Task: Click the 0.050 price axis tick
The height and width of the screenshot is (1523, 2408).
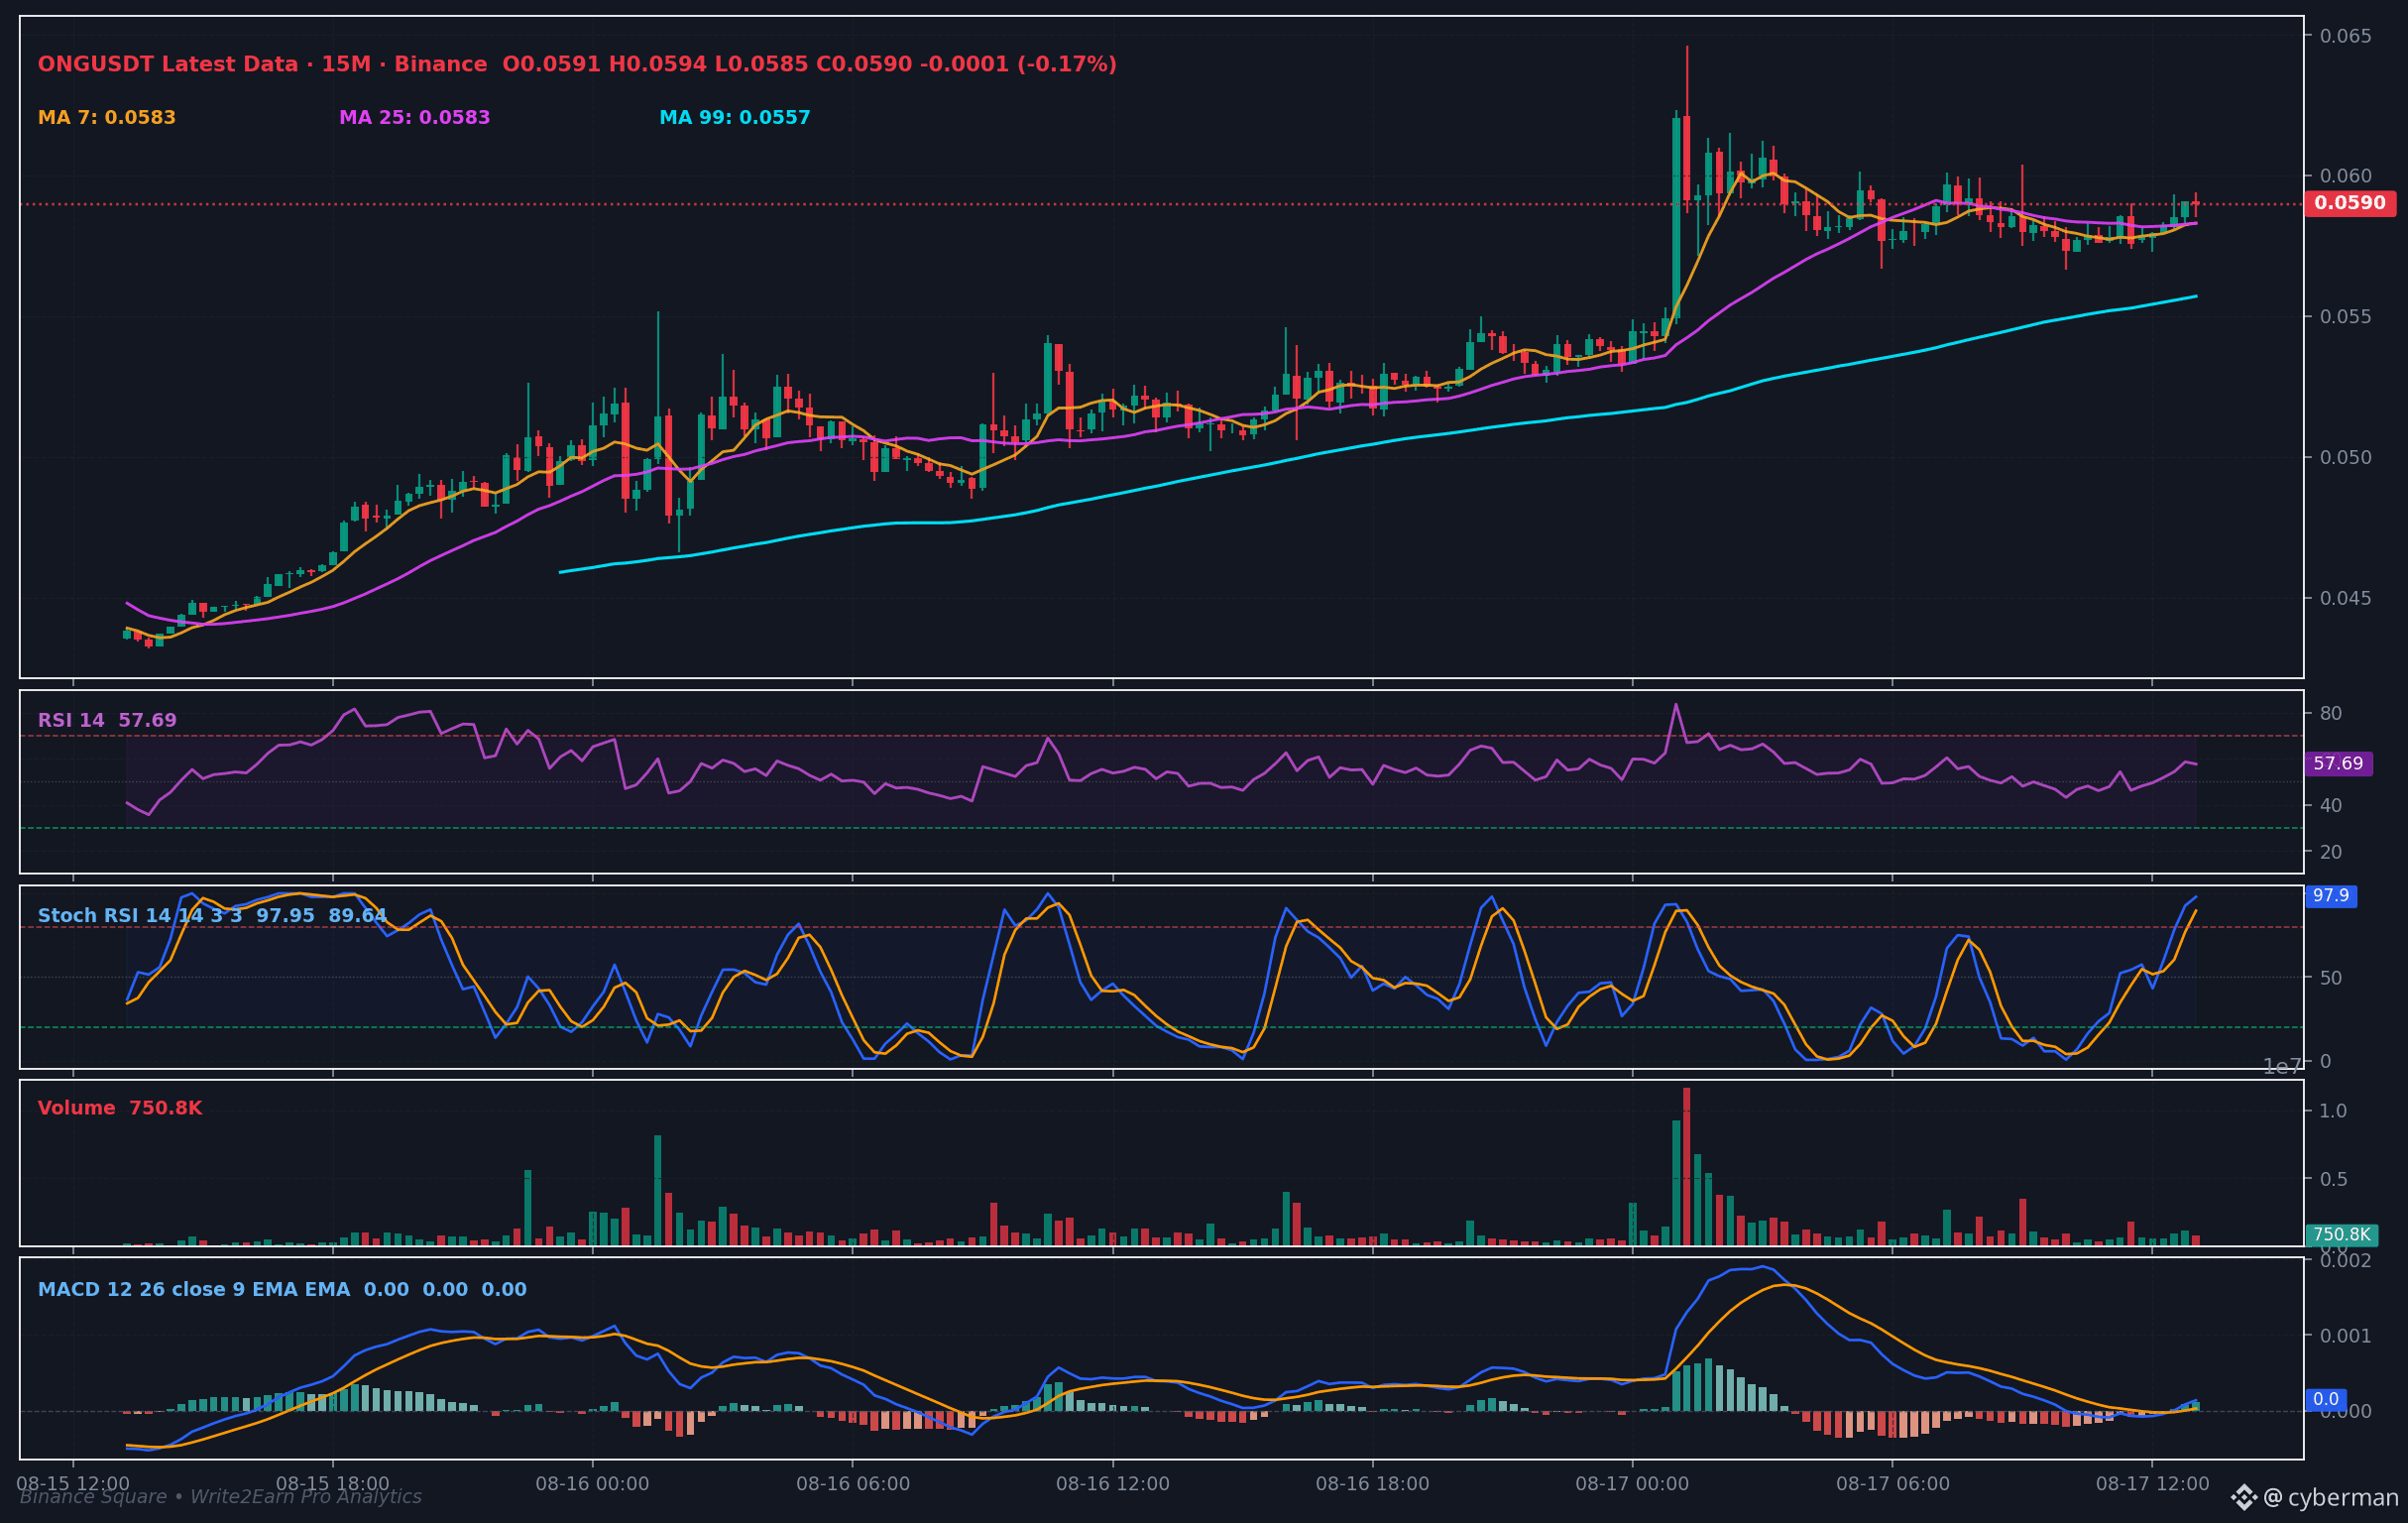Action: click(x=2346, y=458)
